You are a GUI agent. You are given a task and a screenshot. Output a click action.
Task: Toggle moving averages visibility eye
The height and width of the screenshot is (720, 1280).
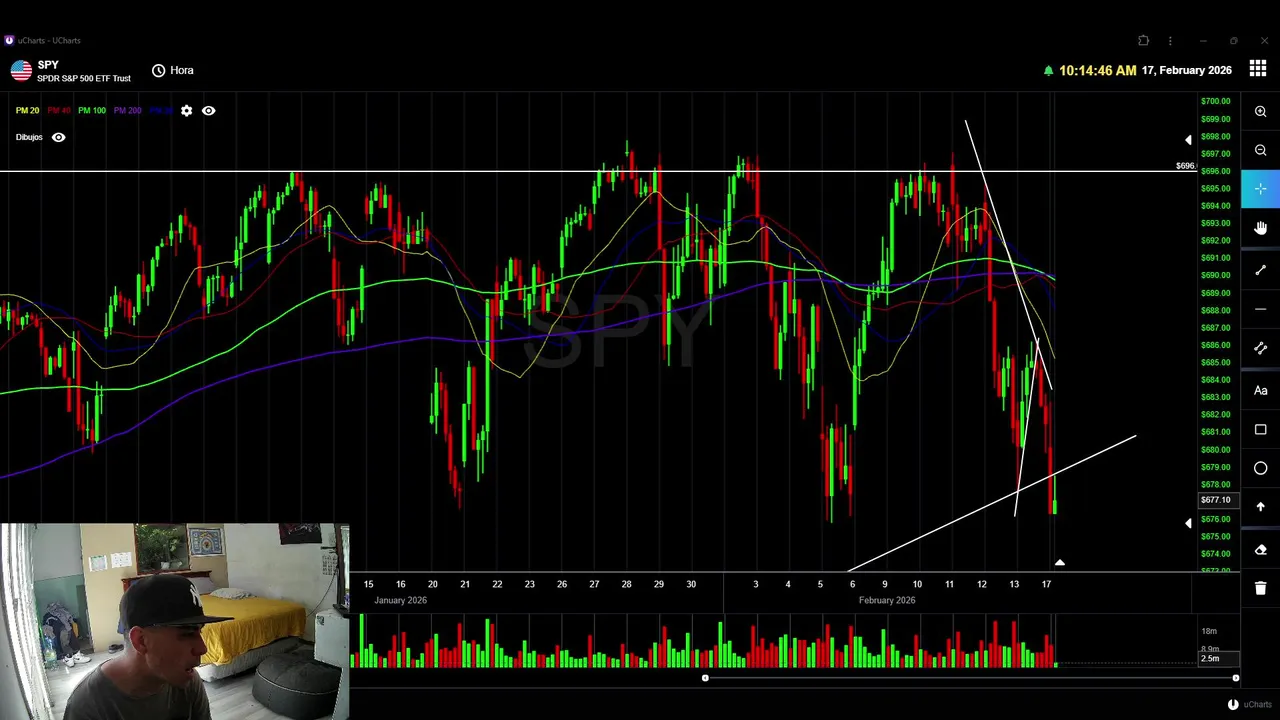click(208, 111)
